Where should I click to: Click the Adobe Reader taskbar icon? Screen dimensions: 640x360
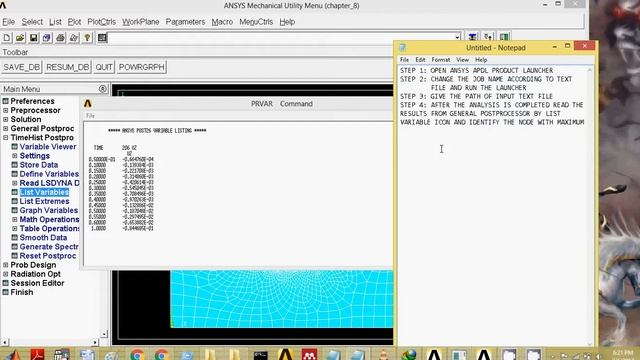click(x=37, y=354)
